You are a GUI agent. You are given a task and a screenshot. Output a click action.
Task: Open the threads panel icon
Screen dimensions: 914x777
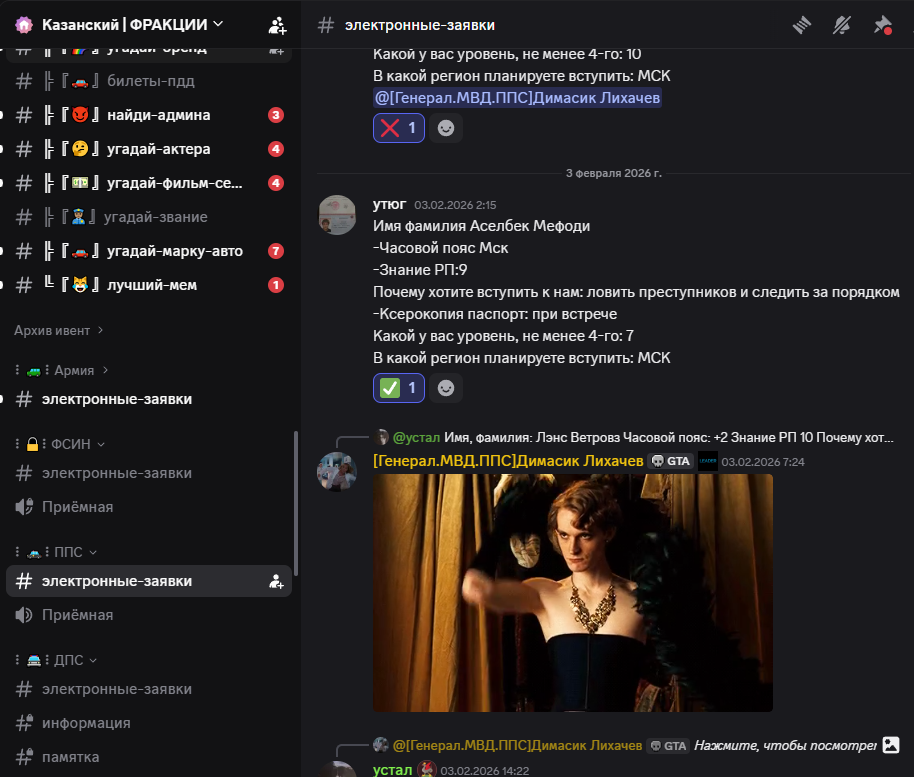click(x=801, y=25)
